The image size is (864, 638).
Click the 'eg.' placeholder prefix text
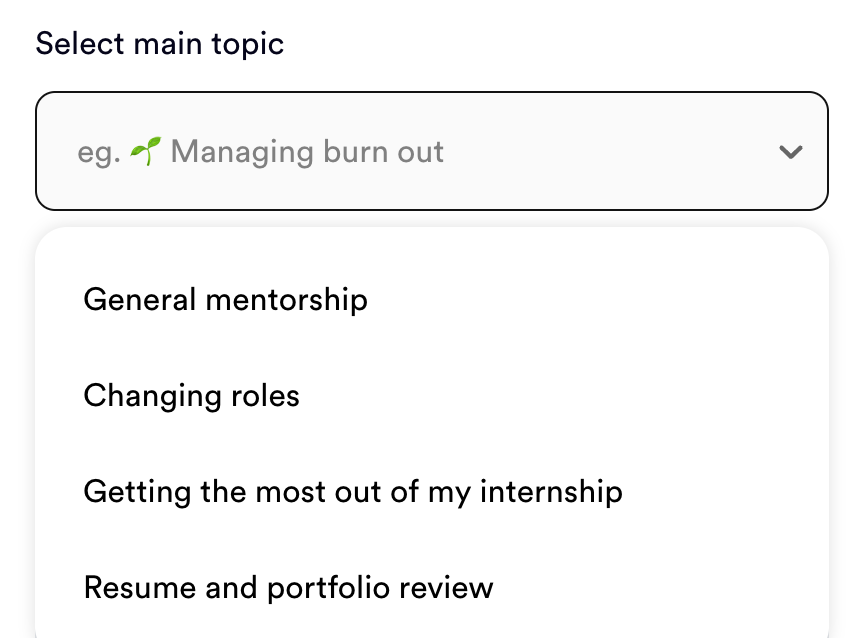(x=99, y=153)
